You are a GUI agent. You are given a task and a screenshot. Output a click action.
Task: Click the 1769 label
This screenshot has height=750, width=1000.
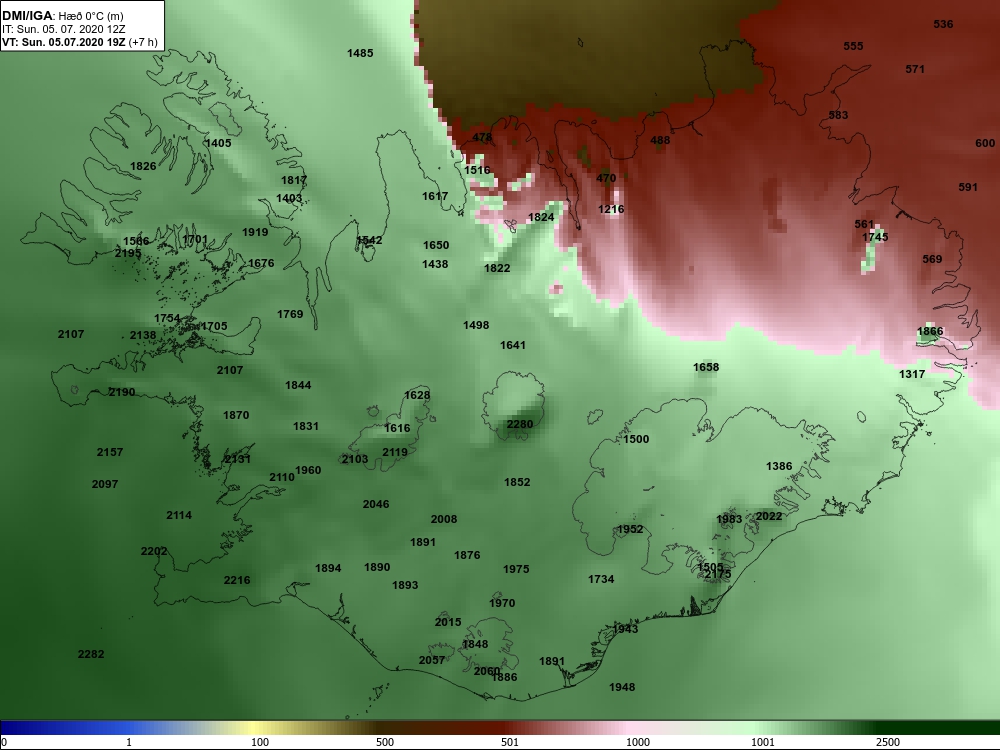(290, 314)
